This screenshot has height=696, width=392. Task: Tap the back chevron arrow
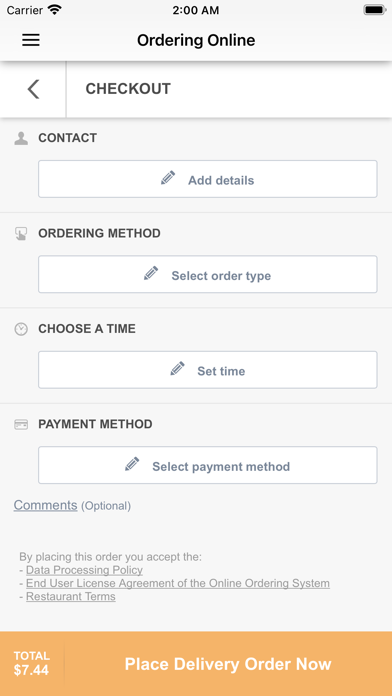pyautogui.click(x=33, y=89)
